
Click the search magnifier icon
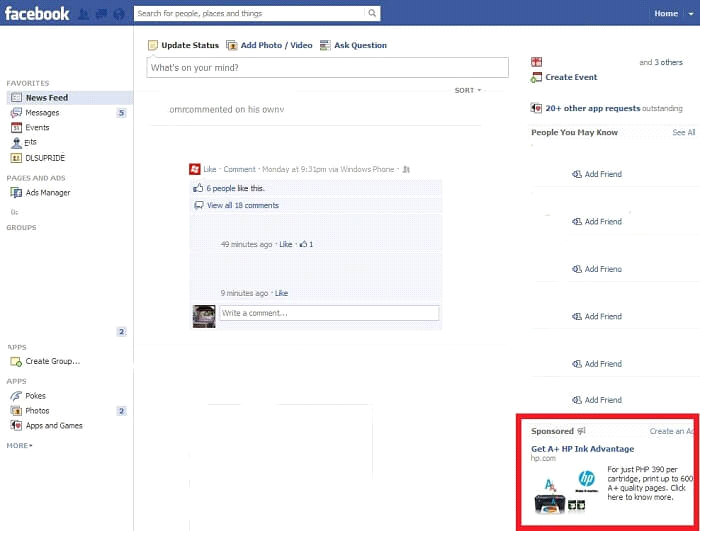(372, 14)
